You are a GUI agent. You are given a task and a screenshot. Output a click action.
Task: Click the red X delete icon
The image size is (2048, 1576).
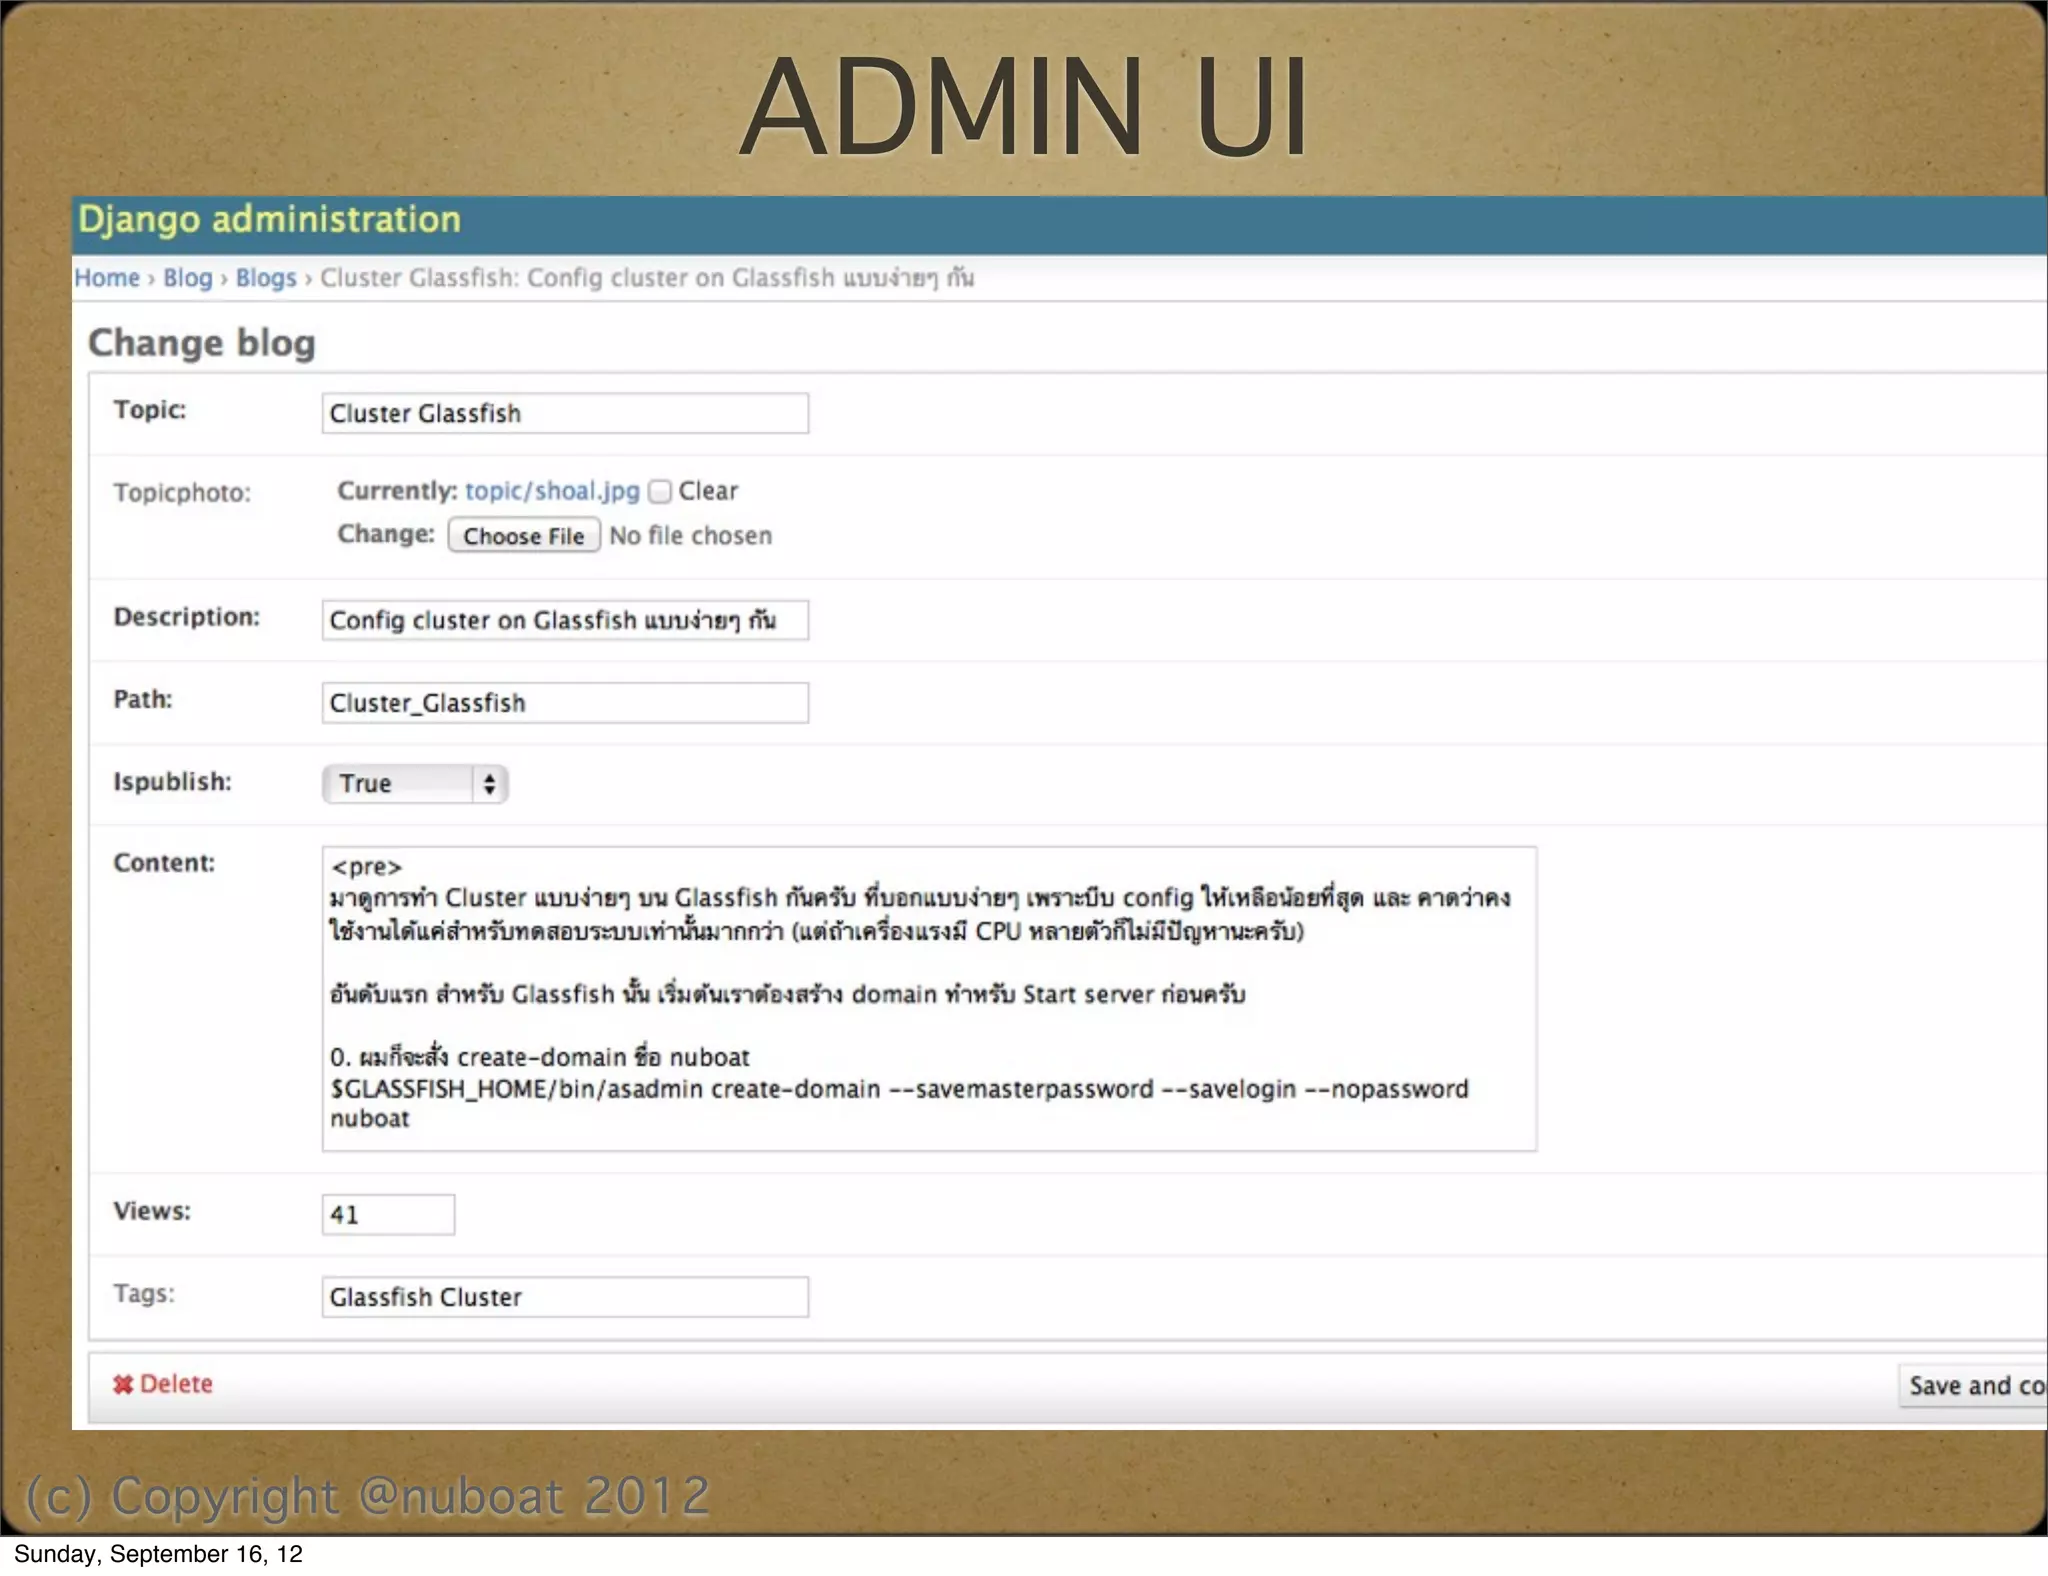123,1385
